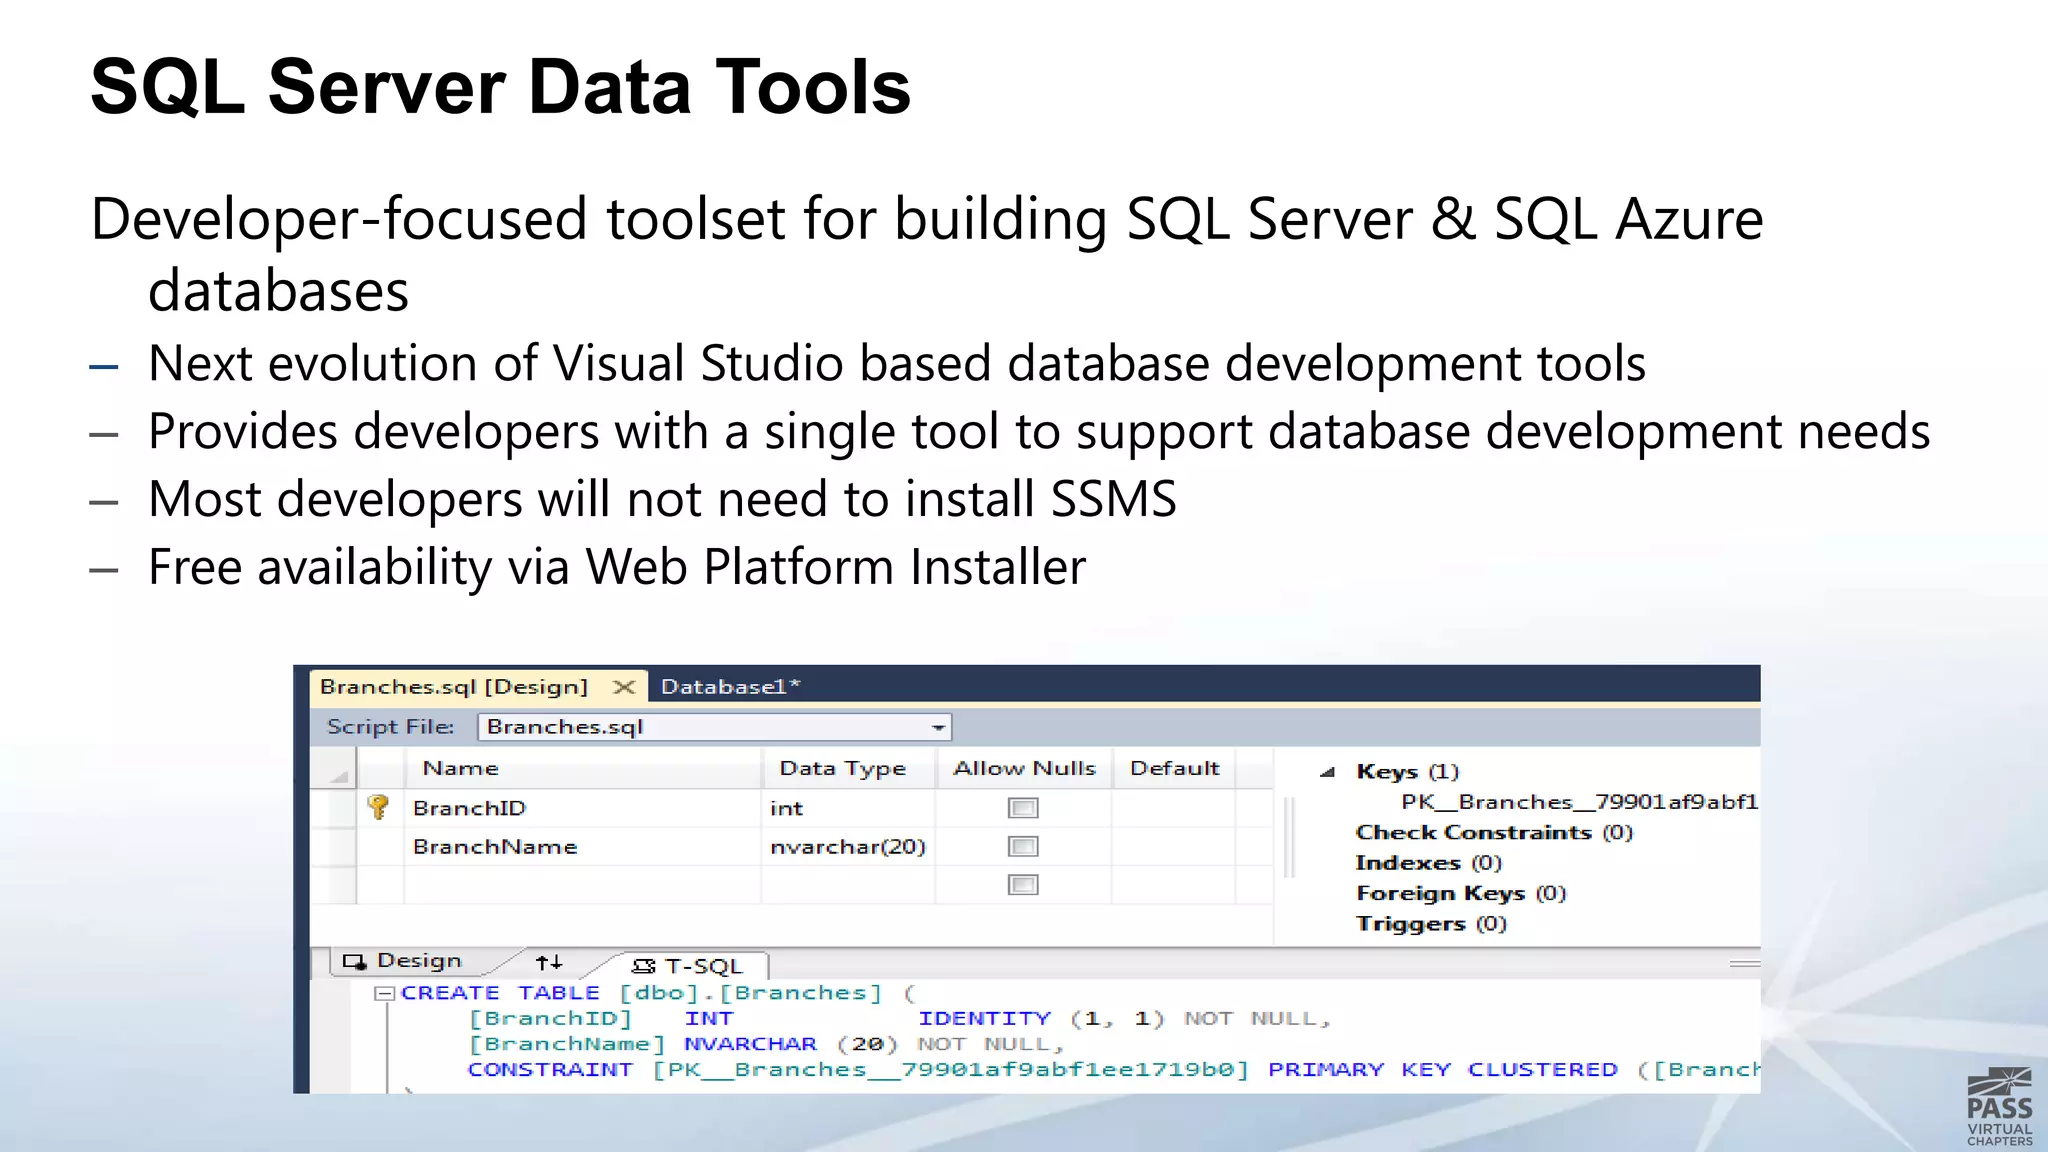
Task: Click the select-all corner cell of the grid
Action: [x=333, y=769]
